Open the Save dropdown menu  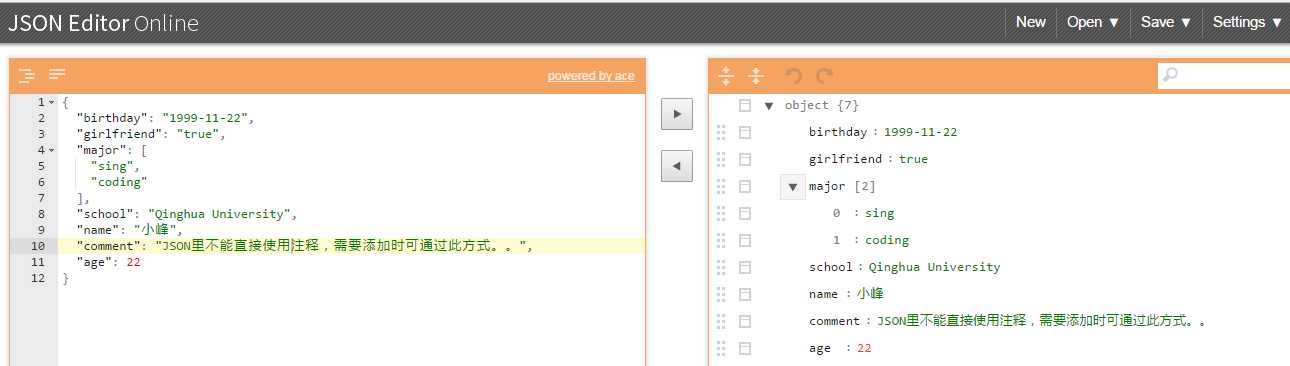[x=1166, y=22]
